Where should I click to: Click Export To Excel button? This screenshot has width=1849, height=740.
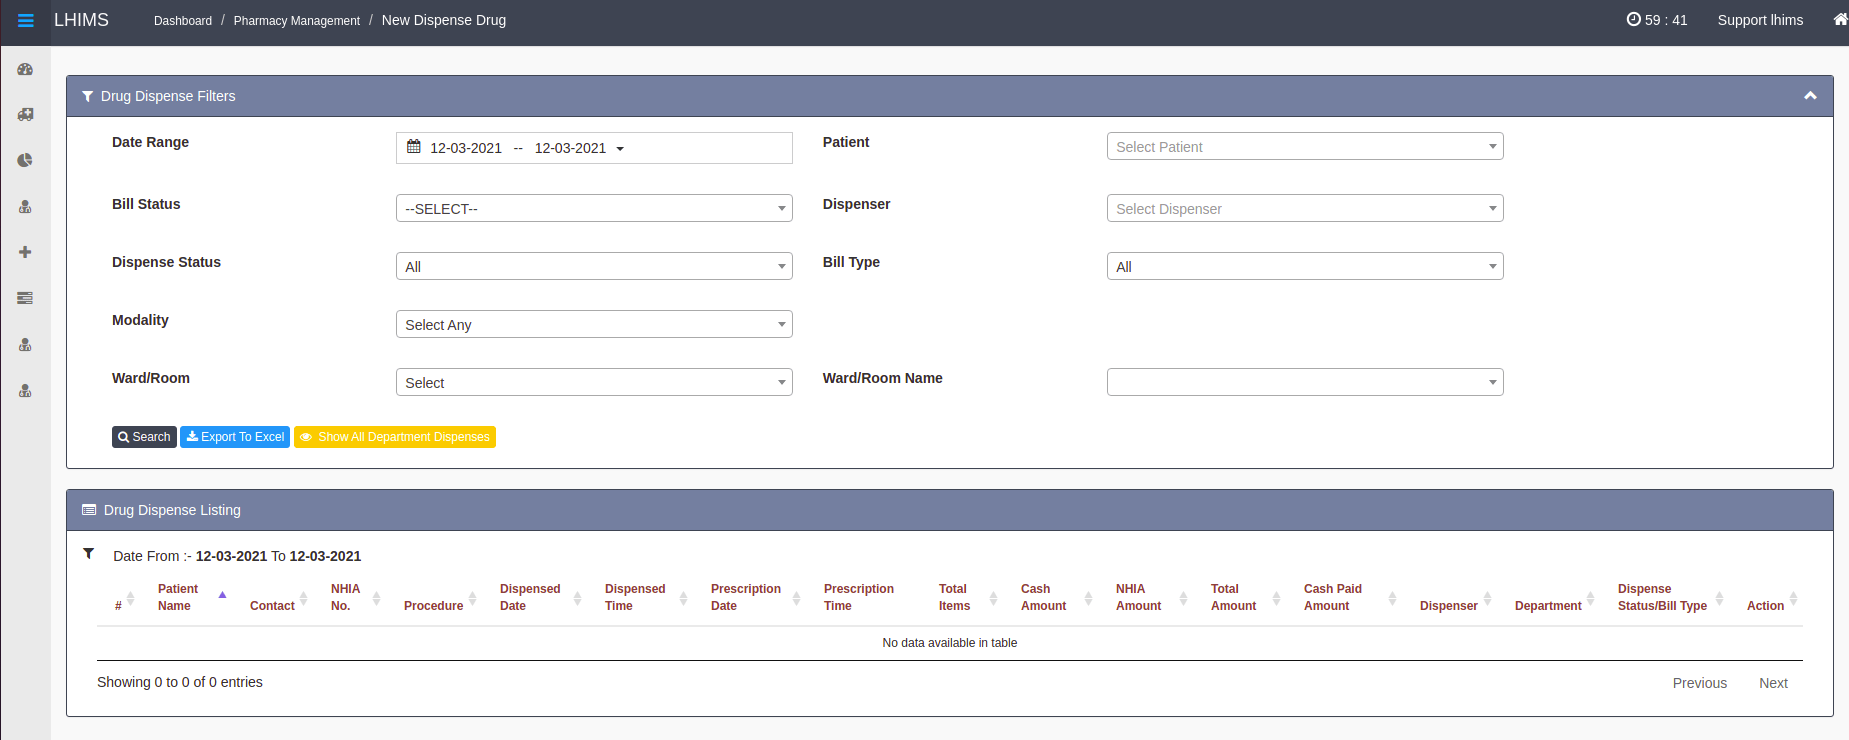(235, 437)
